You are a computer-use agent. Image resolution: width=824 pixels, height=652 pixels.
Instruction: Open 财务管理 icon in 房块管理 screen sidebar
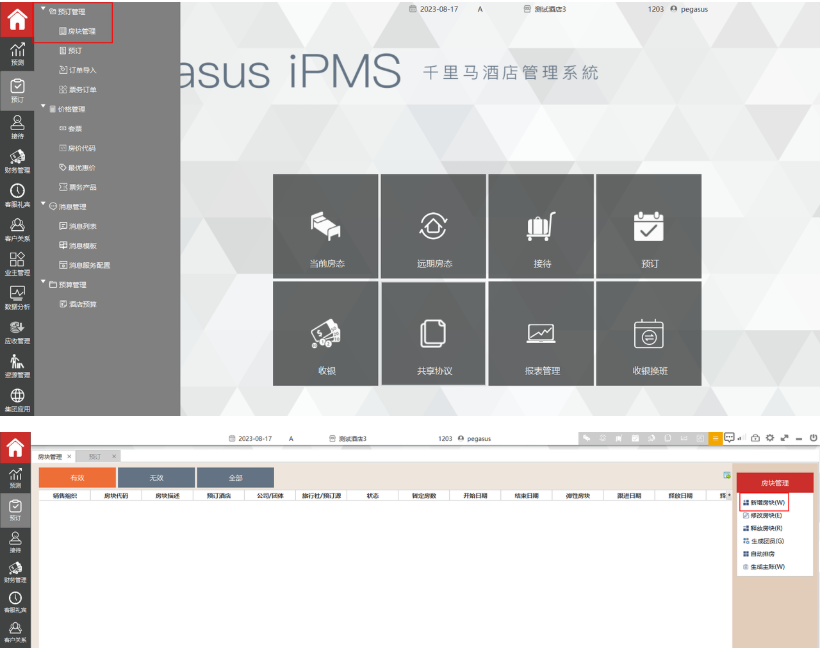tap(15, 572)
